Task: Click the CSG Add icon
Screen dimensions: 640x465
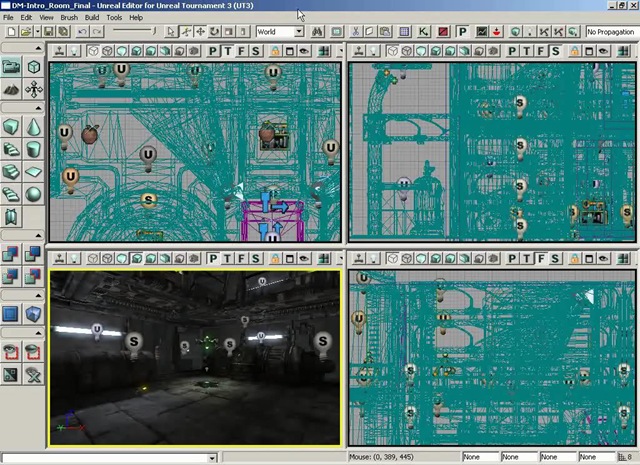Action: (11, 254)
